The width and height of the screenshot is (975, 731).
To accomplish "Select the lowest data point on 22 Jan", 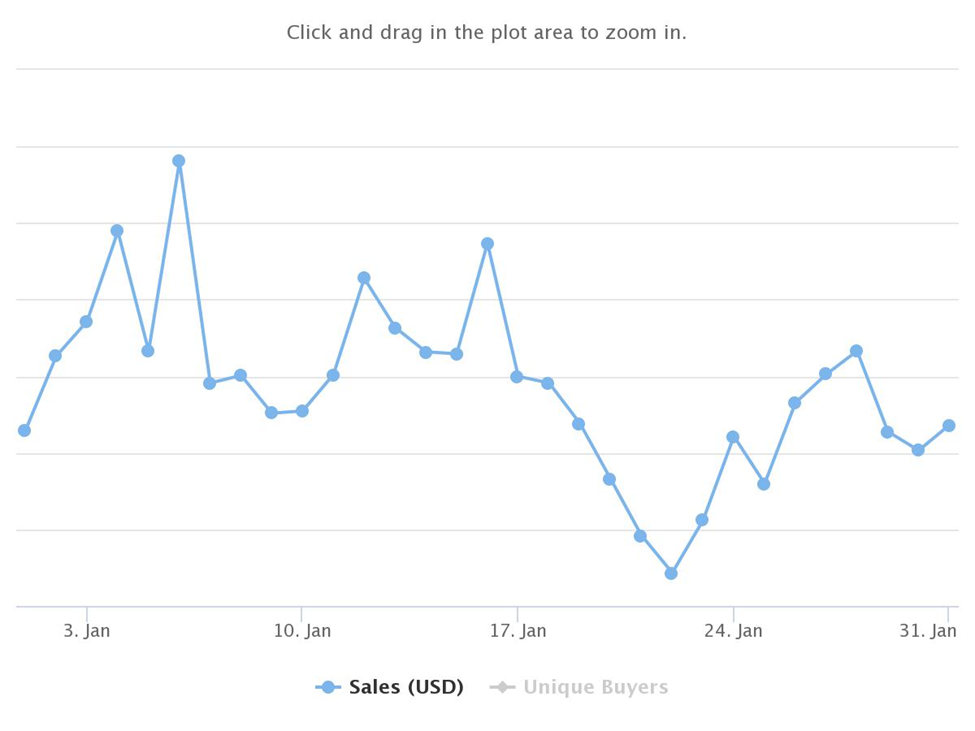I will coord(671,574).
